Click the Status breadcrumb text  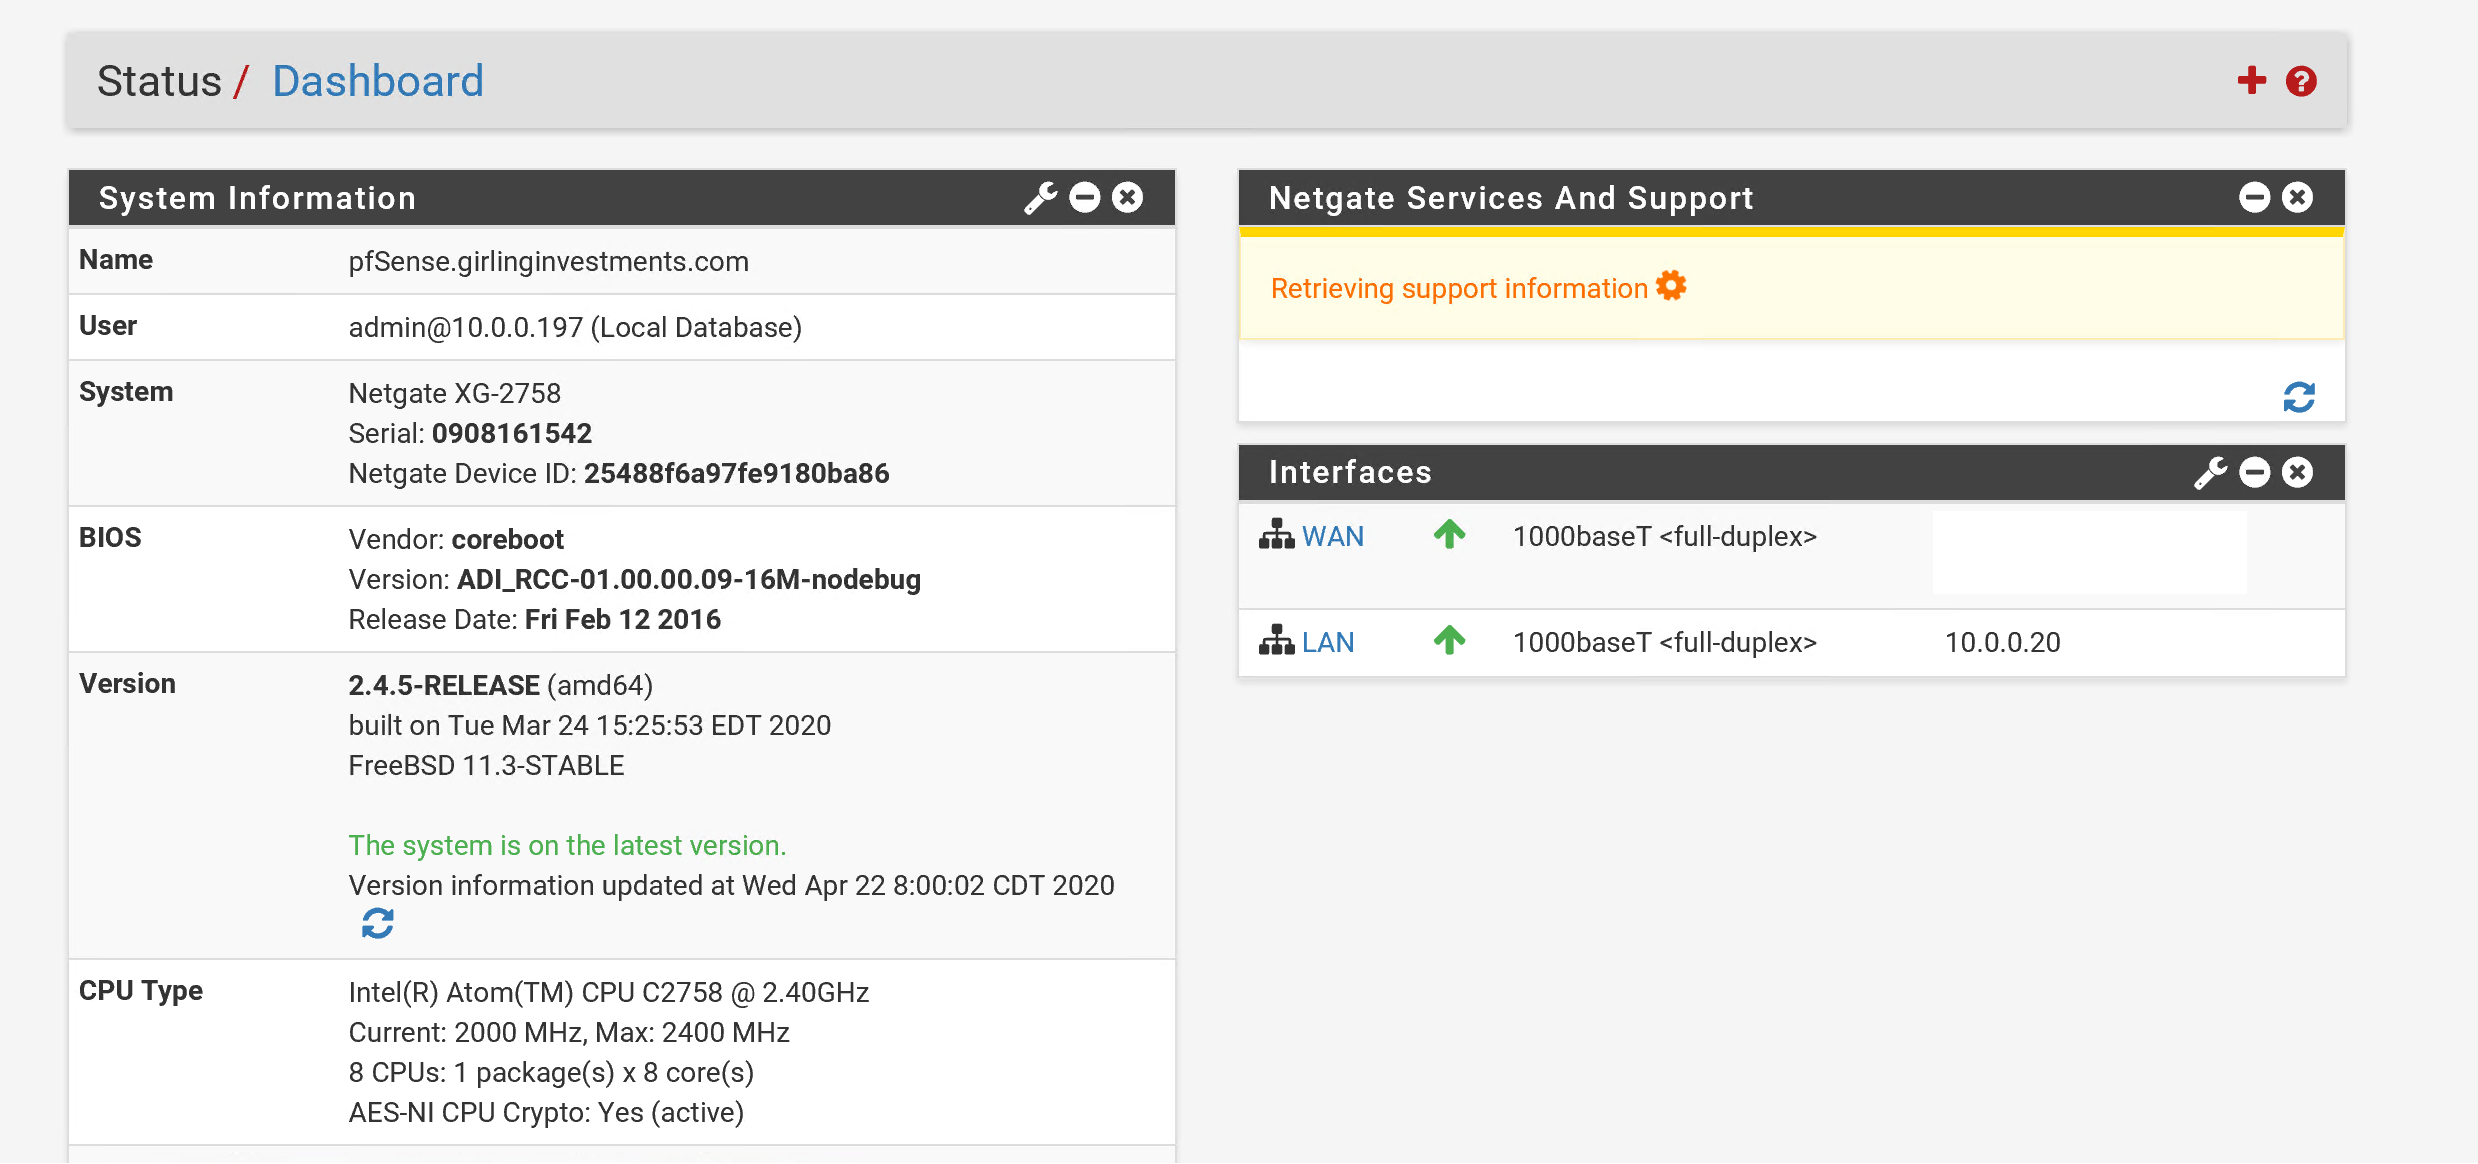tap(159, 81)
